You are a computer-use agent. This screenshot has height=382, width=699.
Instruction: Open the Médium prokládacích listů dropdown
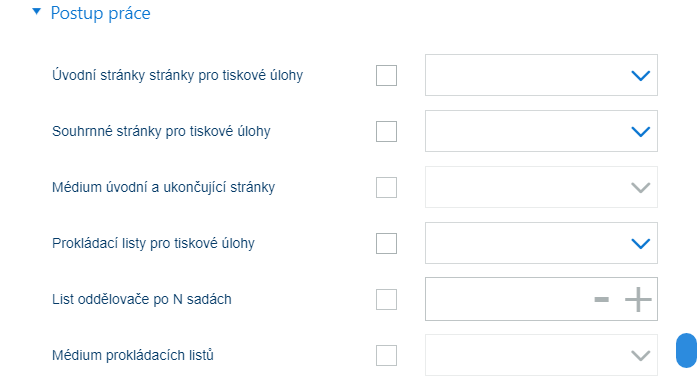coord(541,355)
